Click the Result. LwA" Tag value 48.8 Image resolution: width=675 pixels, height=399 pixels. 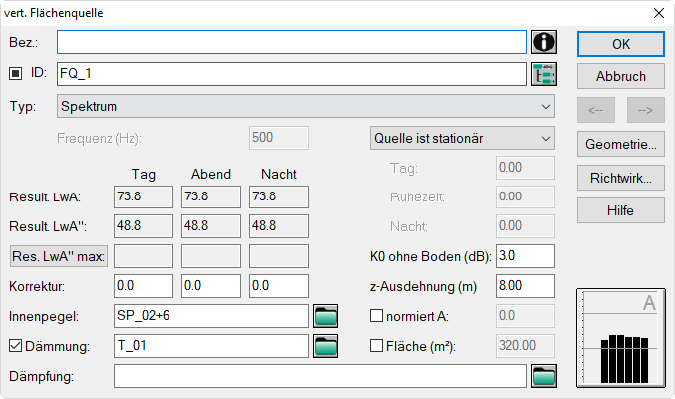[143, 226]
